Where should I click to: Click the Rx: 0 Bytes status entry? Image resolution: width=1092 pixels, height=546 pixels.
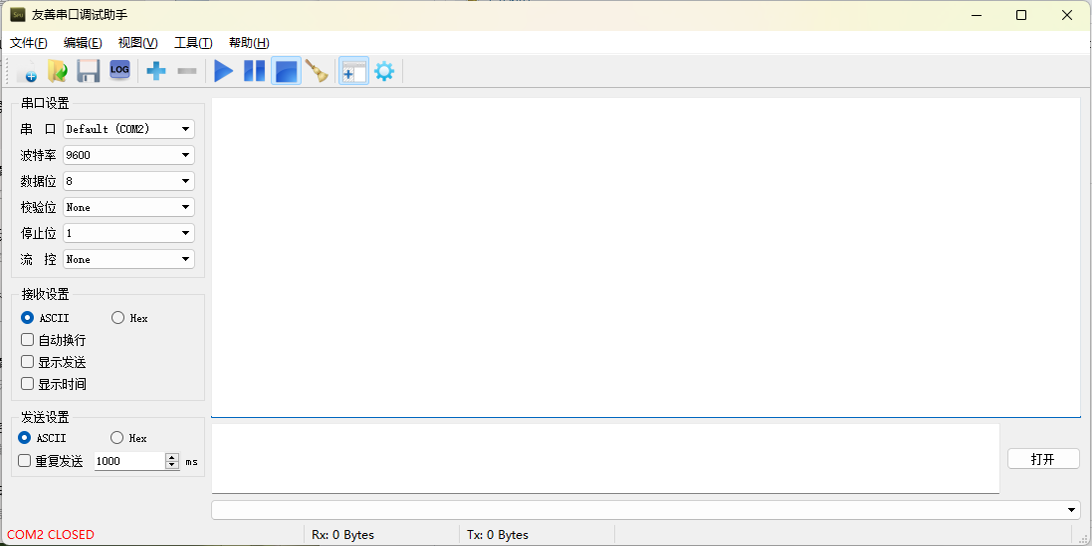point(343,535)
